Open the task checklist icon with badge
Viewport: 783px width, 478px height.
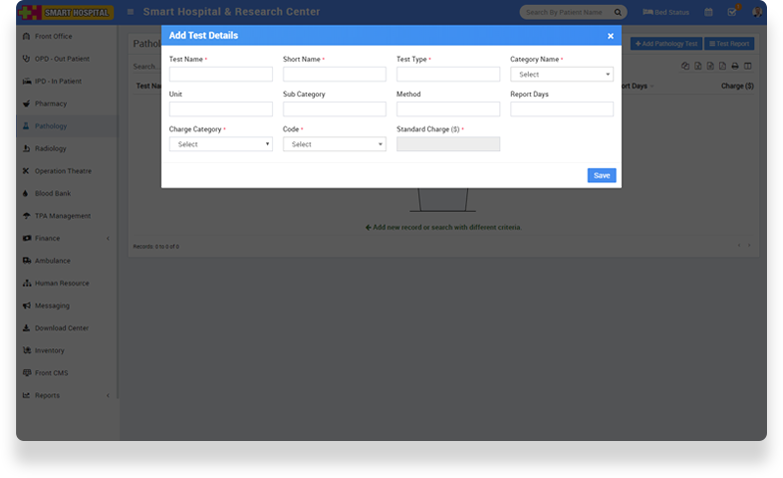click(x=732, y=12)
